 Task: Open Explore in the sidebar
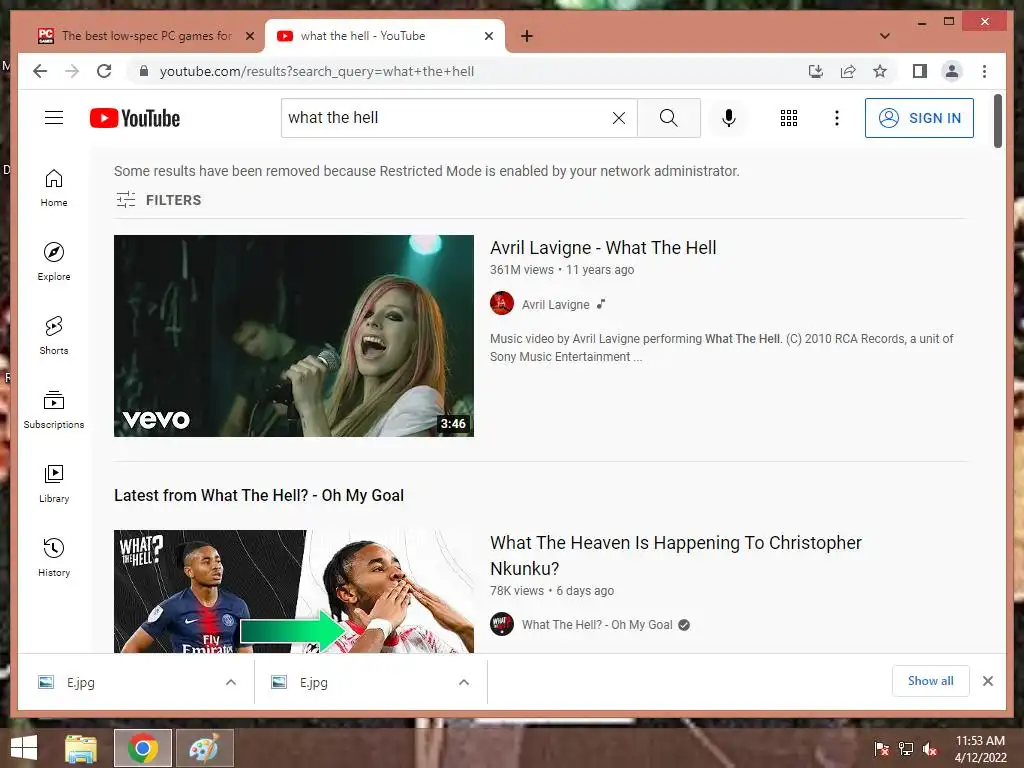[54, 262]
